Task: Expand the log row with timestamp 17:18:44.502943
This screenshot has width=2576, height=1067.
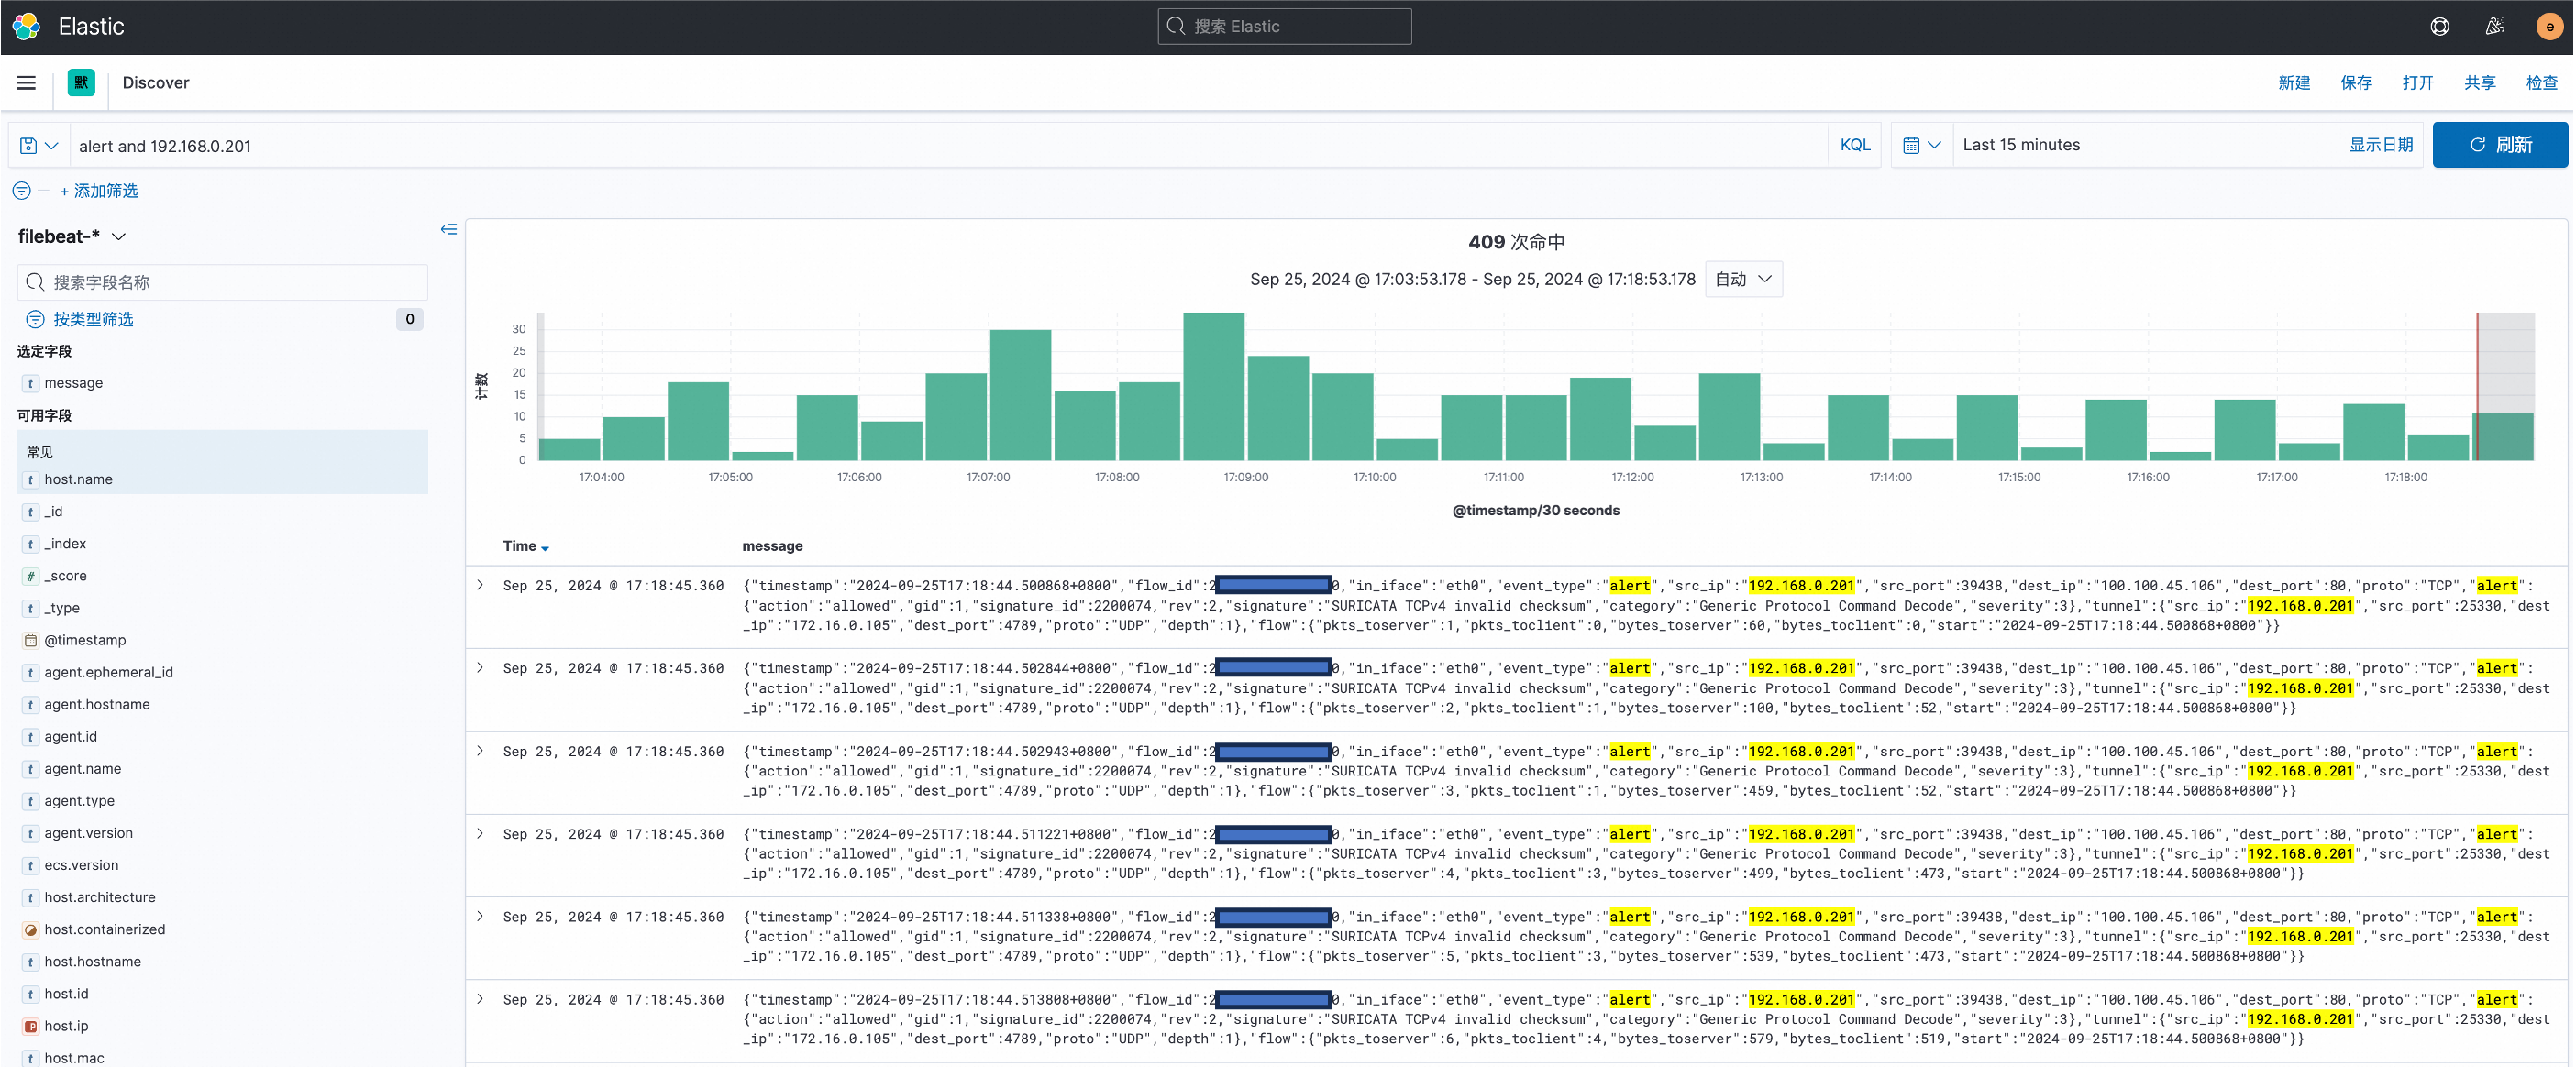Action: (x=481, y=751)
